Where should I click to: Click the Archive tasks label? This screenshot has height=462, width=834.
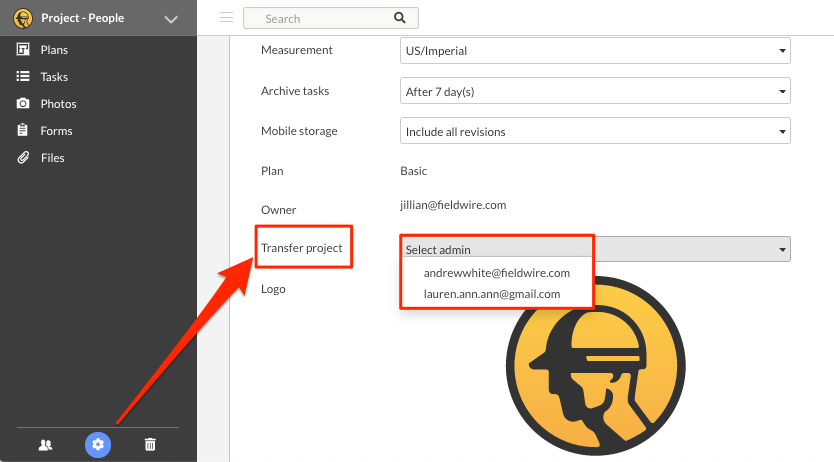pos(295,91)
